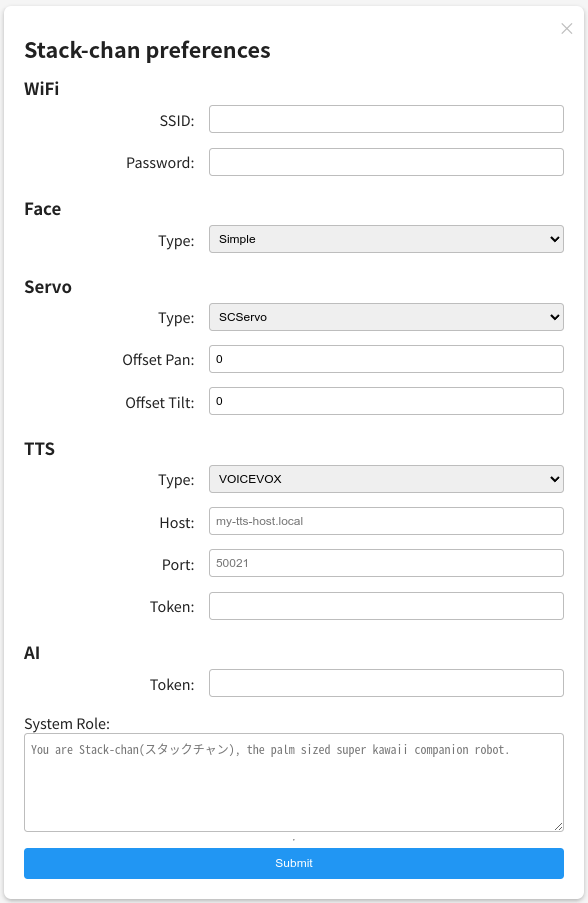Click the chevron arrow of Face Type select
Screen dimensions: 588x903
pyautogui.click(x=555, y=239)
